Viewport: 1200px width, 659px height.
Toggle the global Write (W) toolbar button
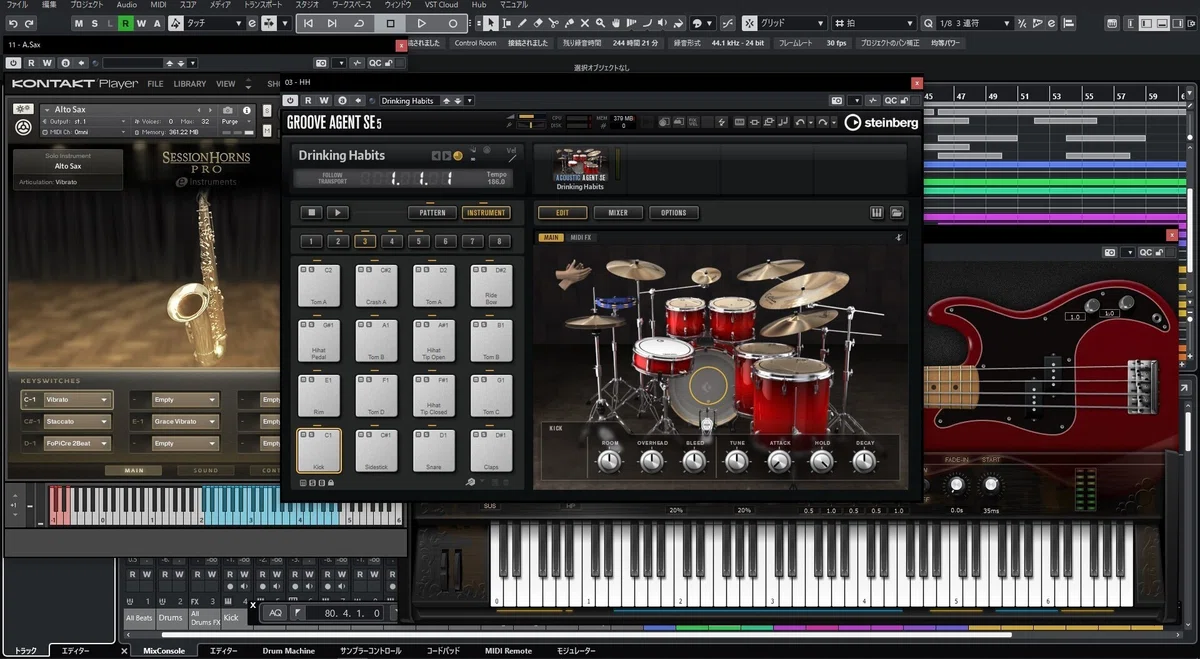(x=140, y=23)
